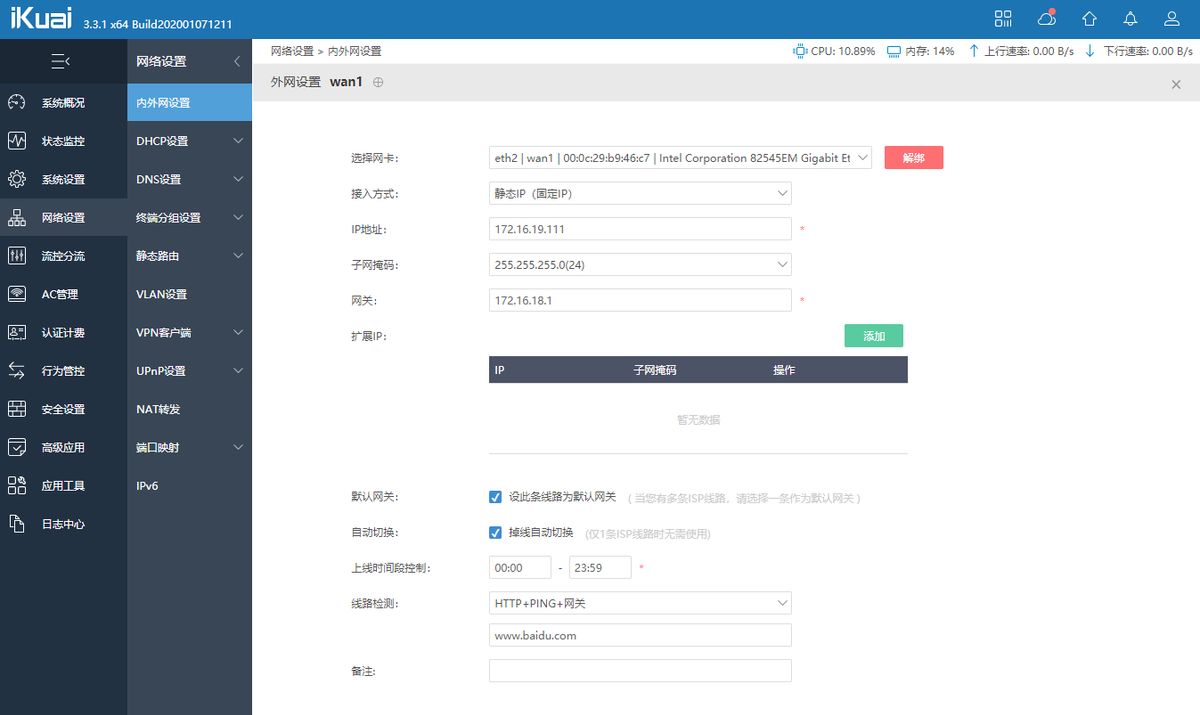This screenshot has width=1200, height=715.
Task: Click the 网关 input field
Action: (640, 300)
